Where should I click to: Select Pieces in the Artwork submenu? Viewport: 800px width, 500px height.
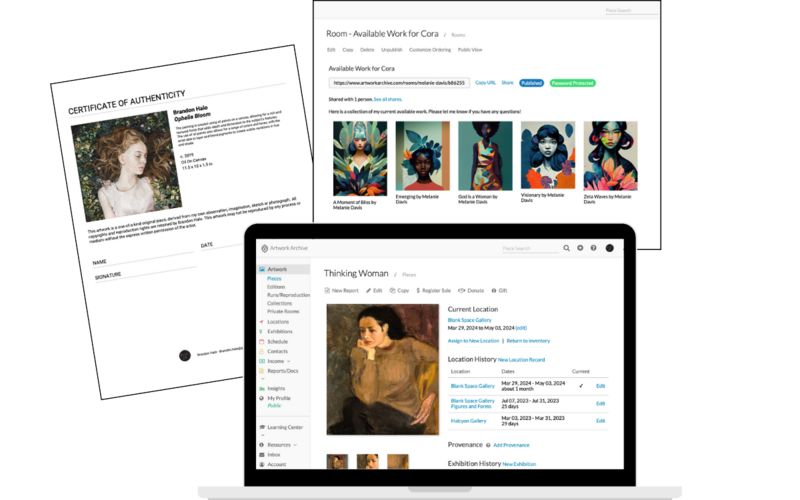[x=274, y=279]
